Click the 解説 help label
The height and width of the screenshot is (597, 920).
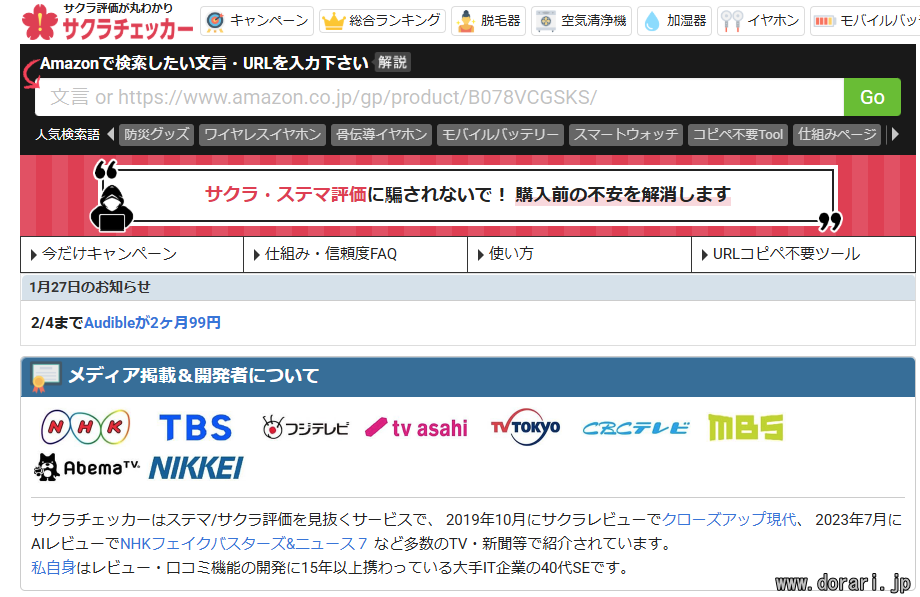pyautogui.click(x=392, y=62)
